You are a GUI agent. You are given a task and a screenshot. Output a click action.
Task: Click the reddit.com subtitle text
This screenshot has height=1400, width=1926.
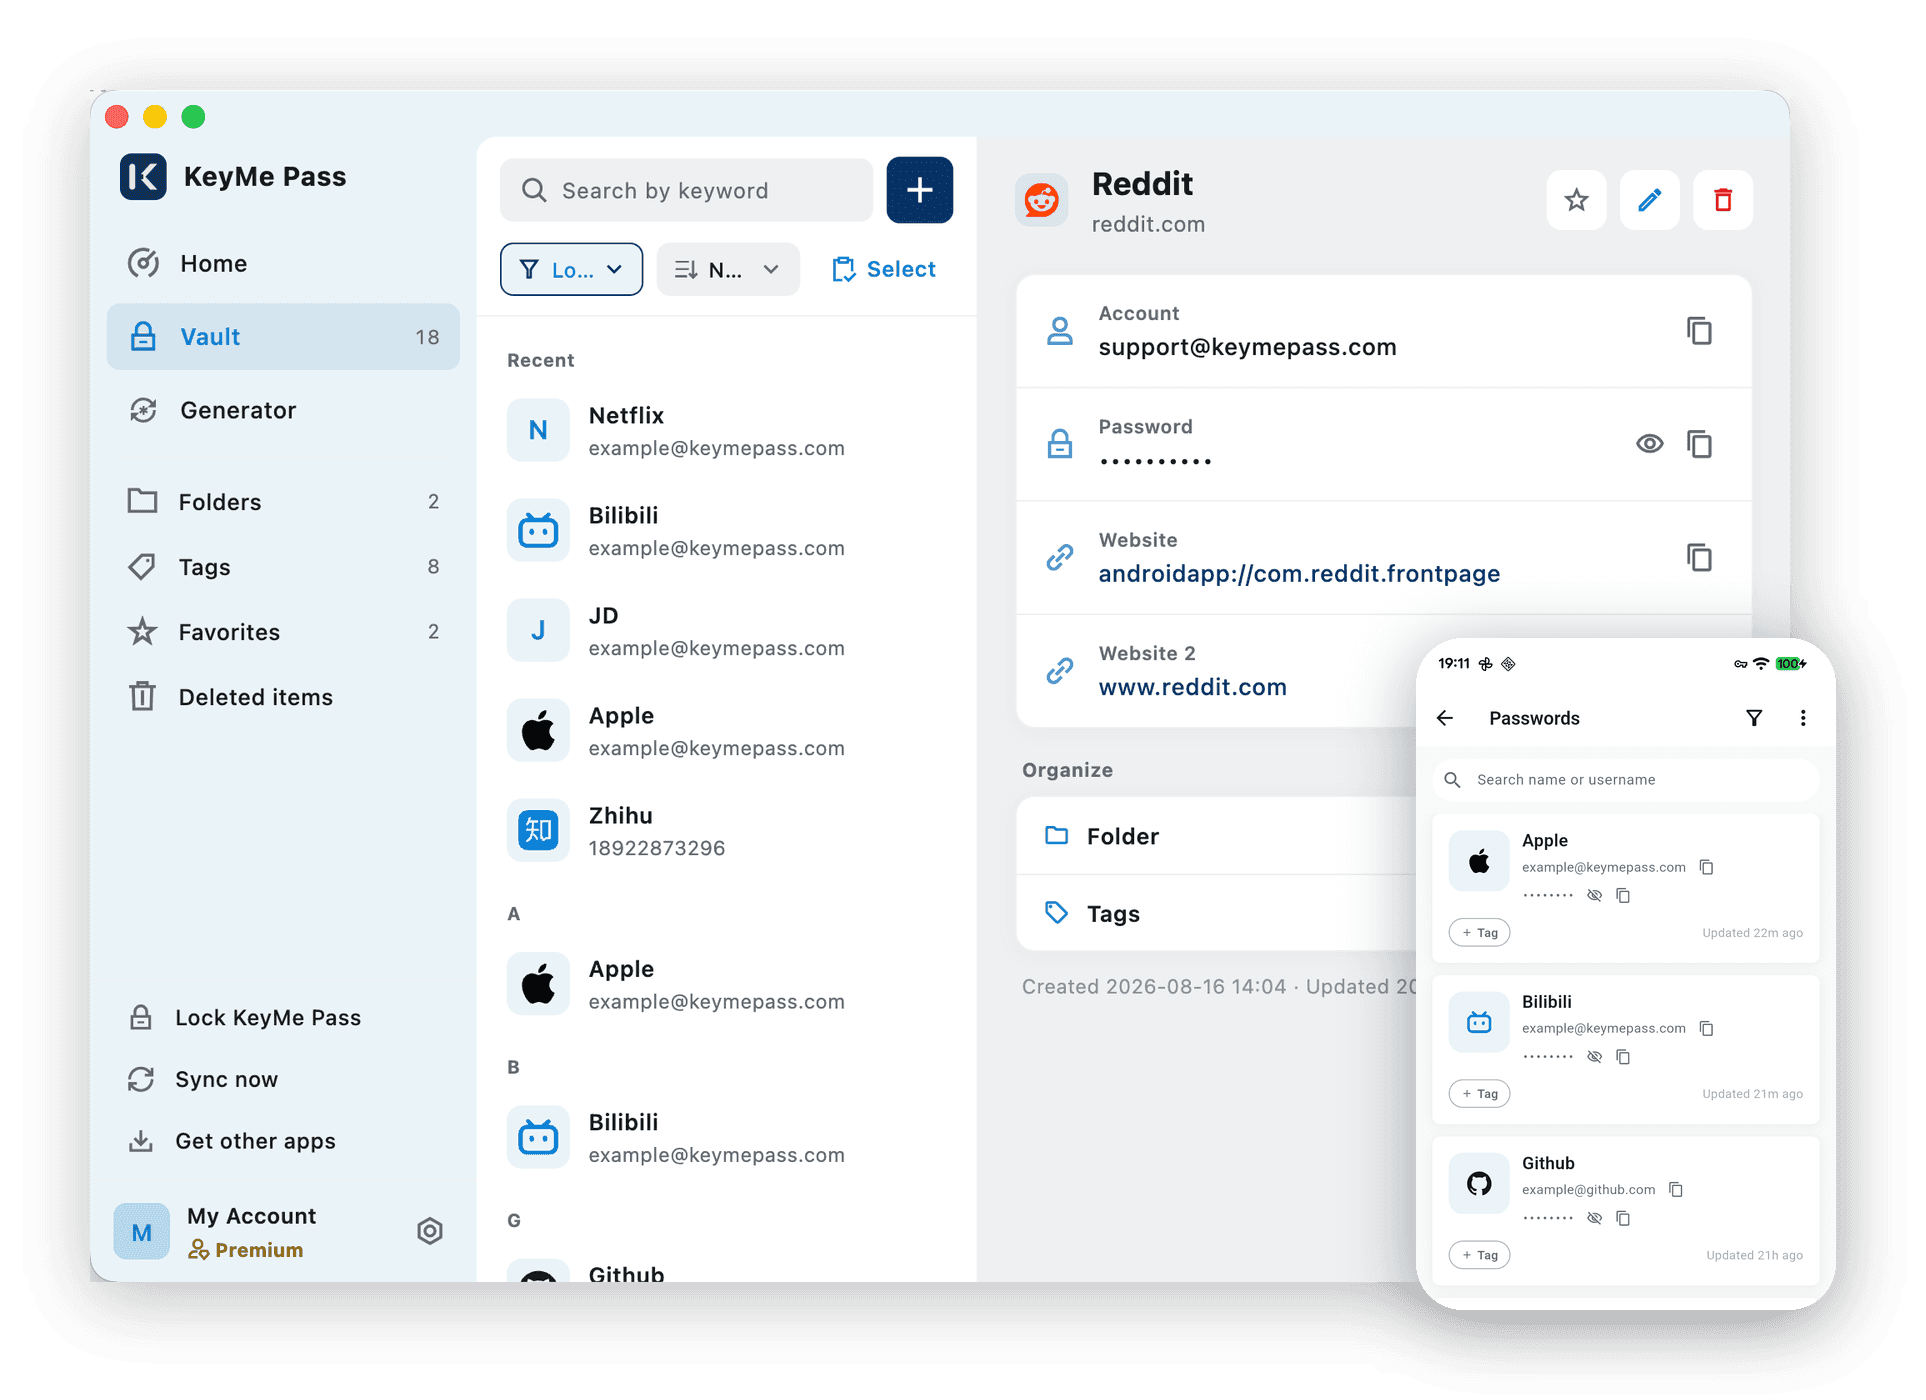tap(1148, 224)
